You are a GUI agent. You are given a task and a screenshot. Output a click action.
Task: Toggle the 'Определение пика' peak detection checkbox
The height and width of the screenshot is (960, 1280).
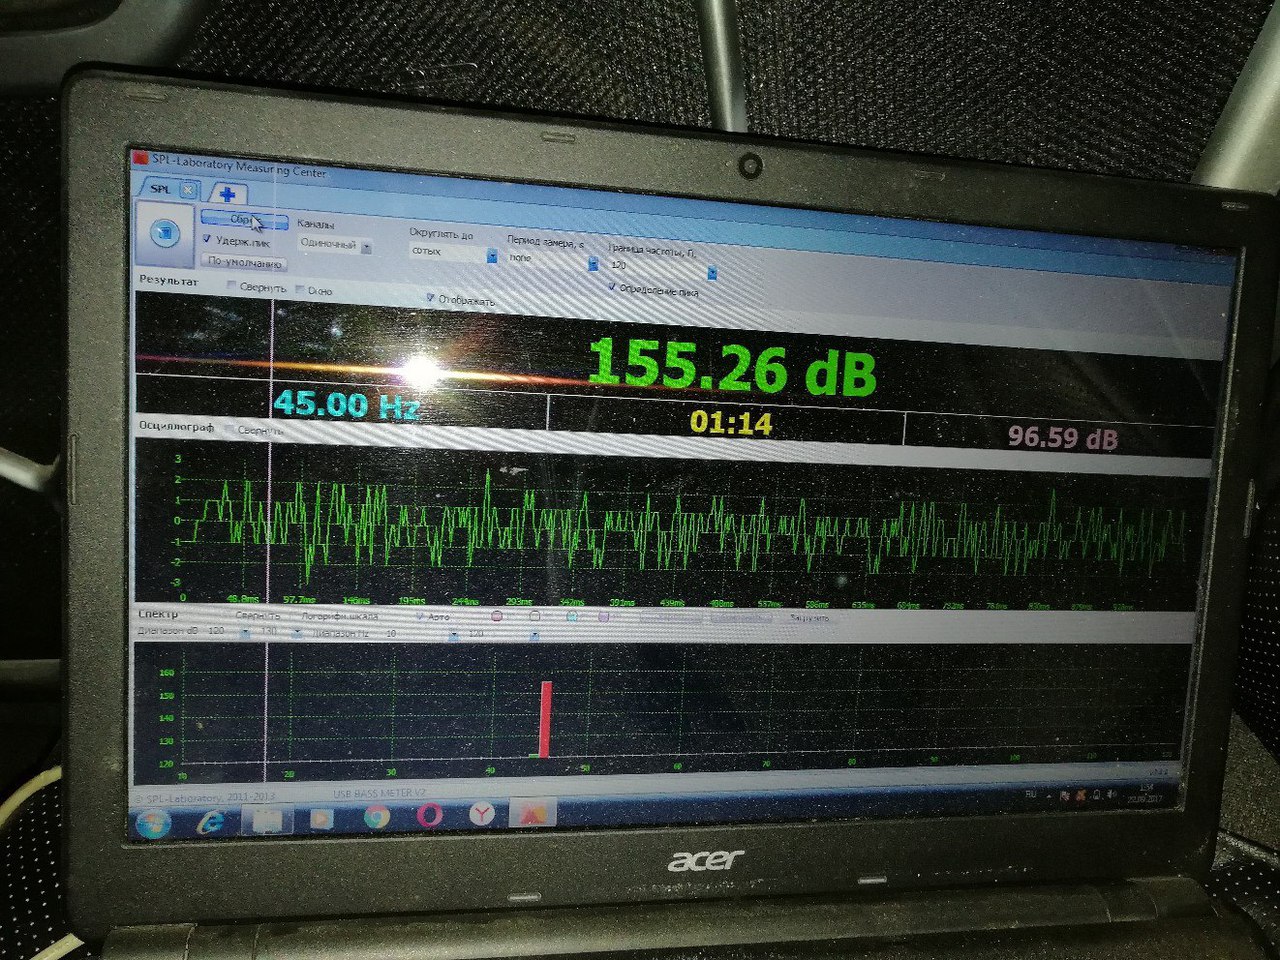pos(612,288)
